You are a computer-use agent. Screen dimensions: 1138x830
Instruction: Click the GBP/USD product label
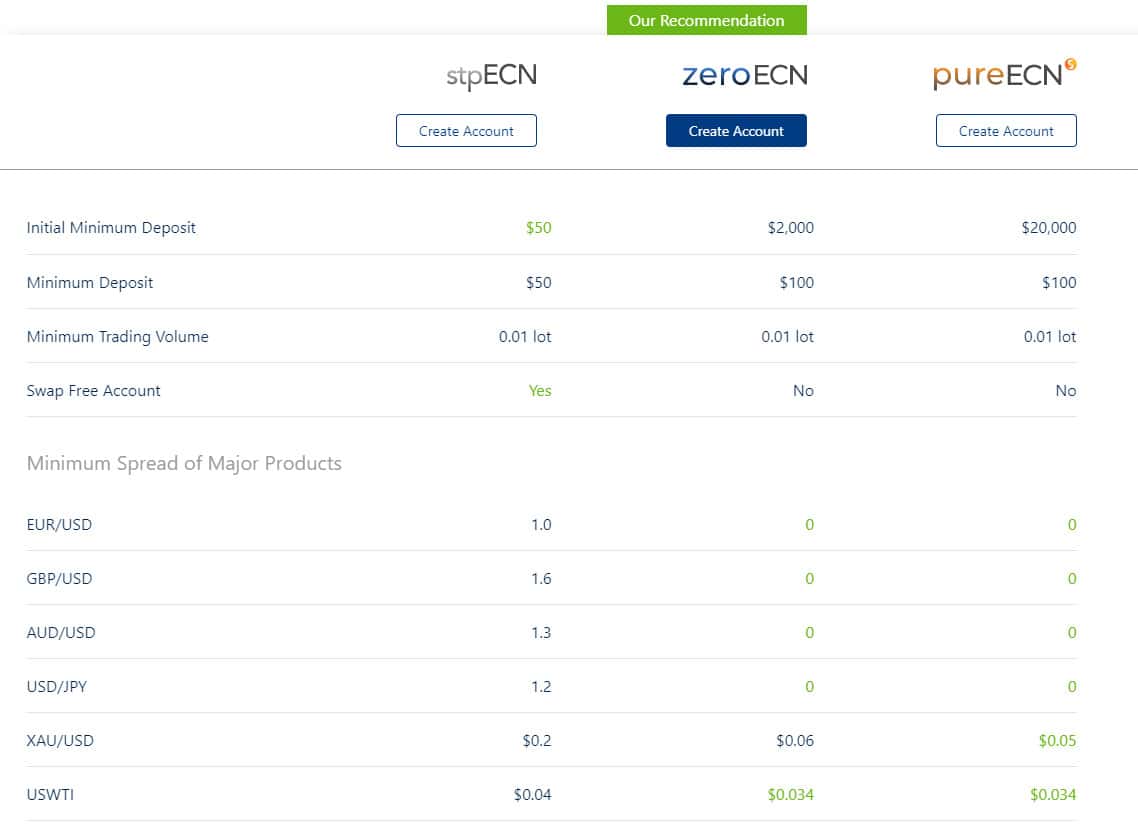[x=60, y=579]
